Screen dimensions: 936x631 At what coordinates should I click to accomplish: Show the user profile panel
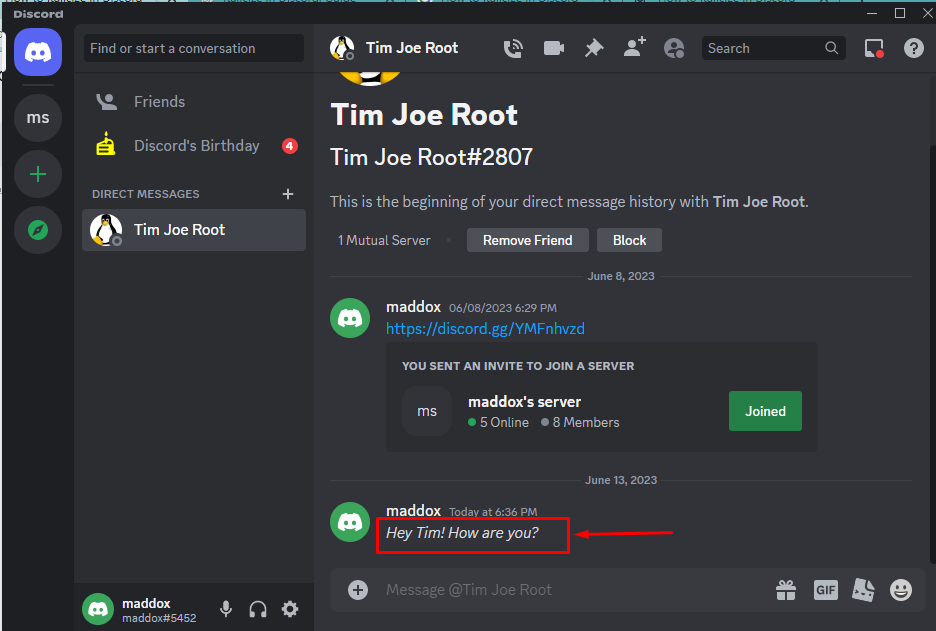[674, 48]
